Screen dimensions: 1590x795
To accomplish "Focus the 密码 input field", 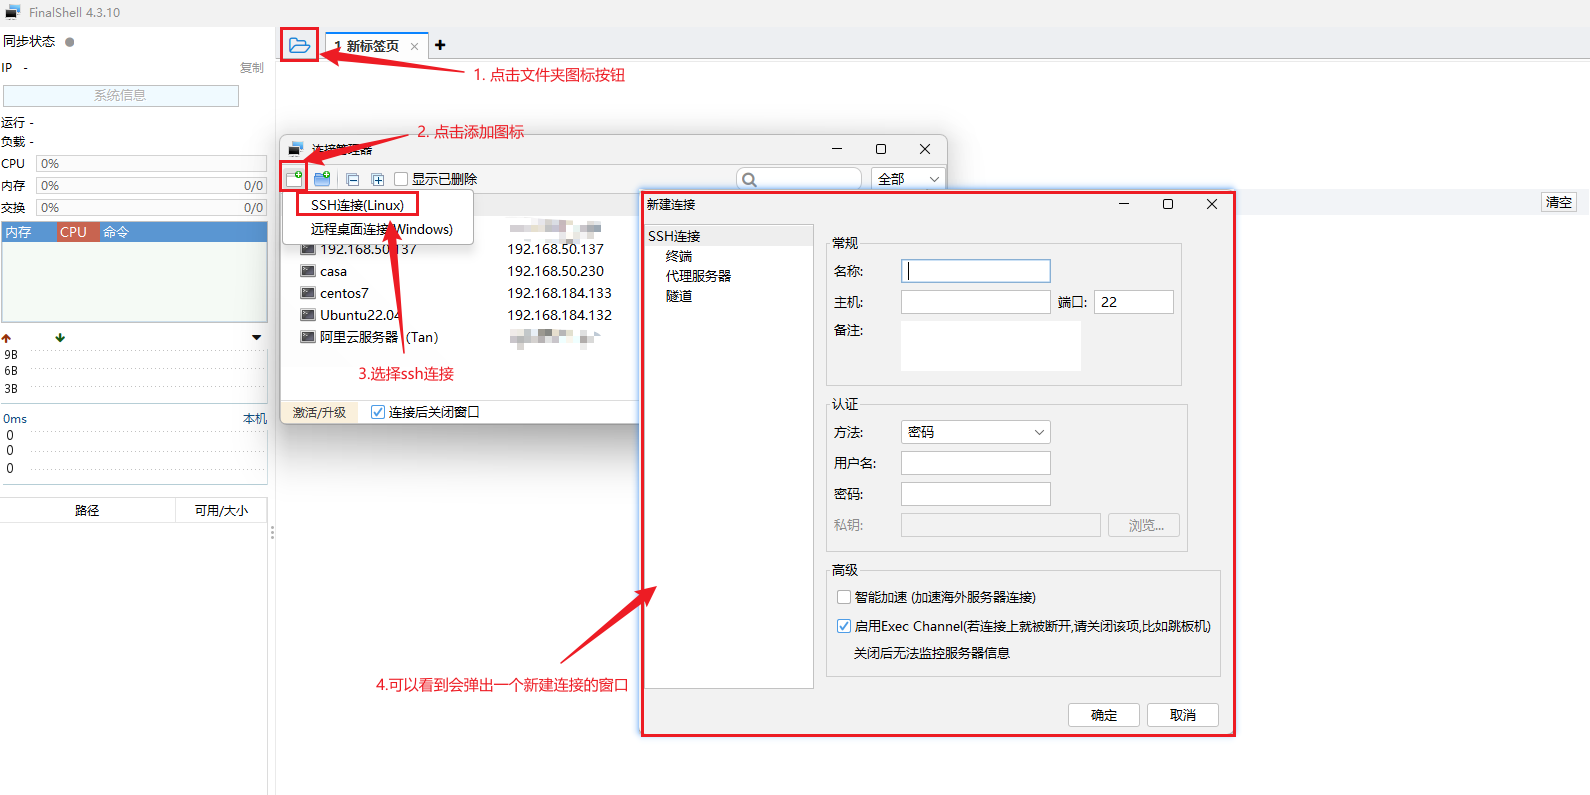I will point(975,494).
